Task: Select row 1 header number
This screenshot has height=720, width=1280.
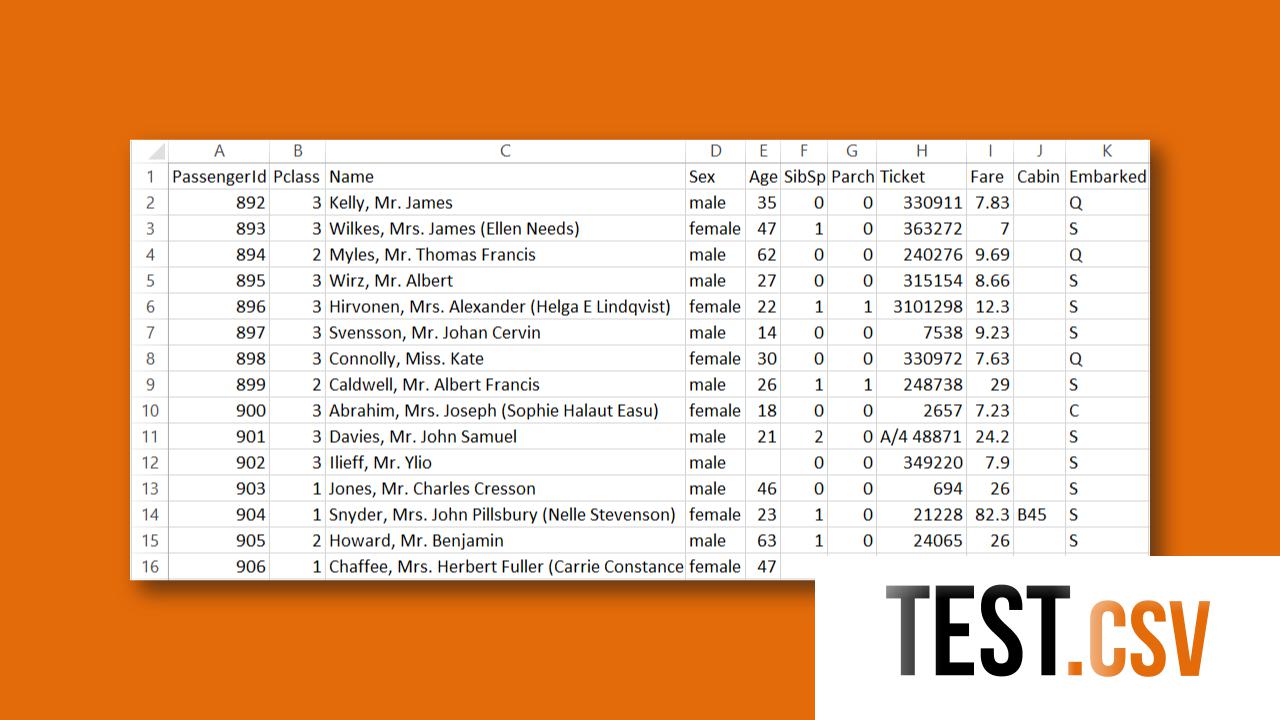Action: 149,176
